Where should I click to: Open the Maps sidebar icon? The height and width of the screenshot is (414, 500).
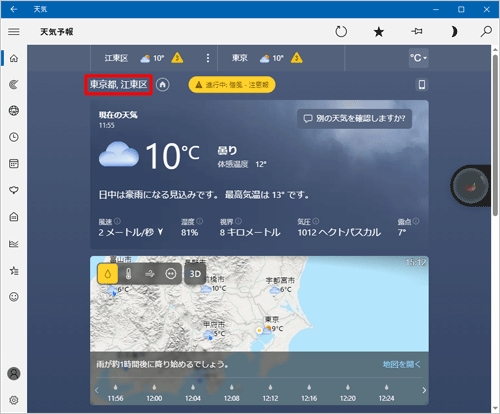(14, 84)
